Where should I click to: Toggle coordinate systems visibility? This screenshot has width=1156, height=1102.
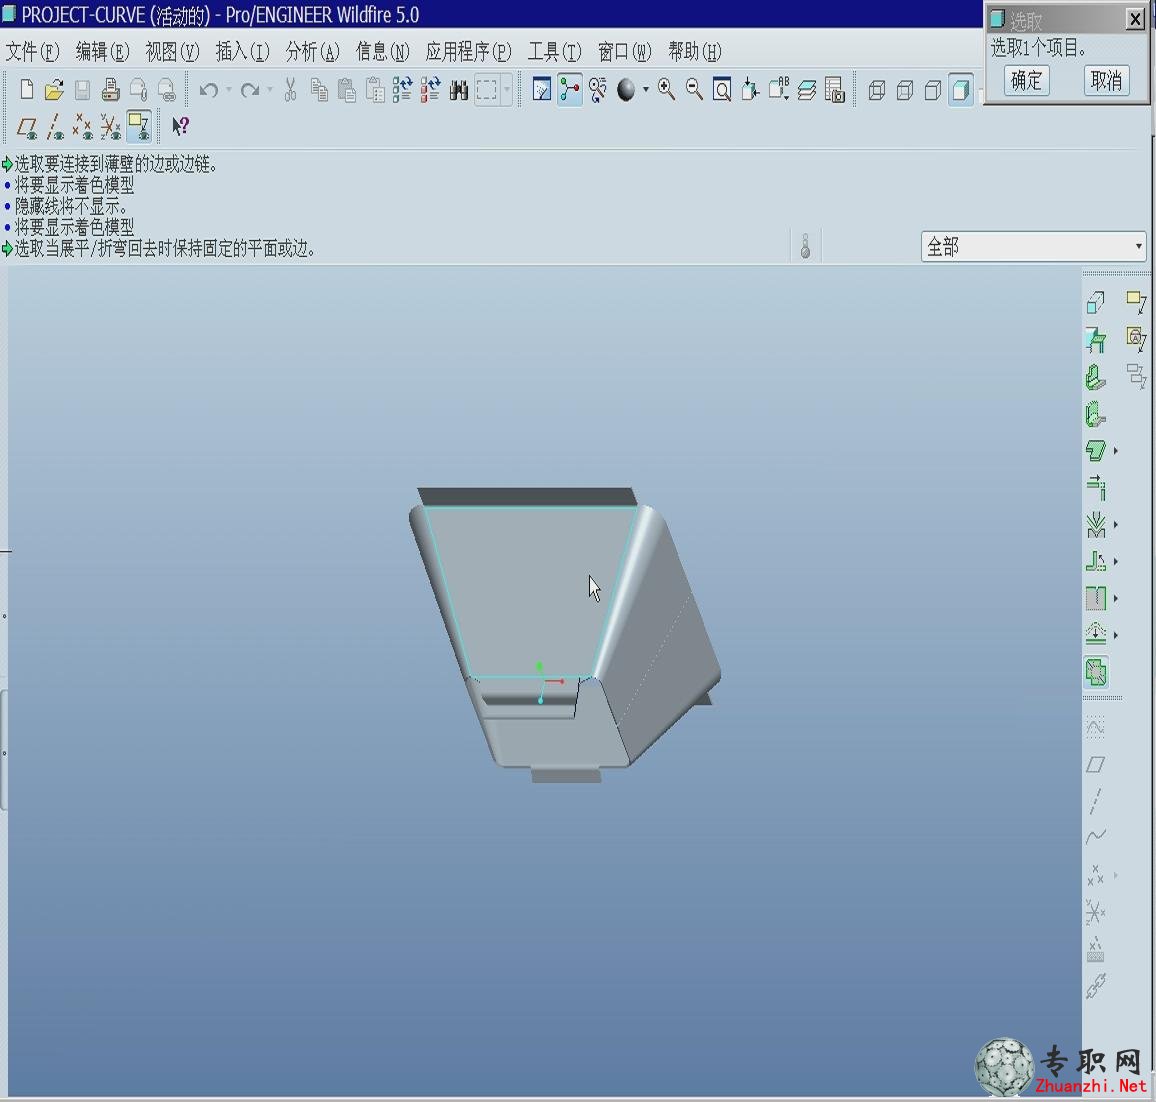(x=111, y=127)
